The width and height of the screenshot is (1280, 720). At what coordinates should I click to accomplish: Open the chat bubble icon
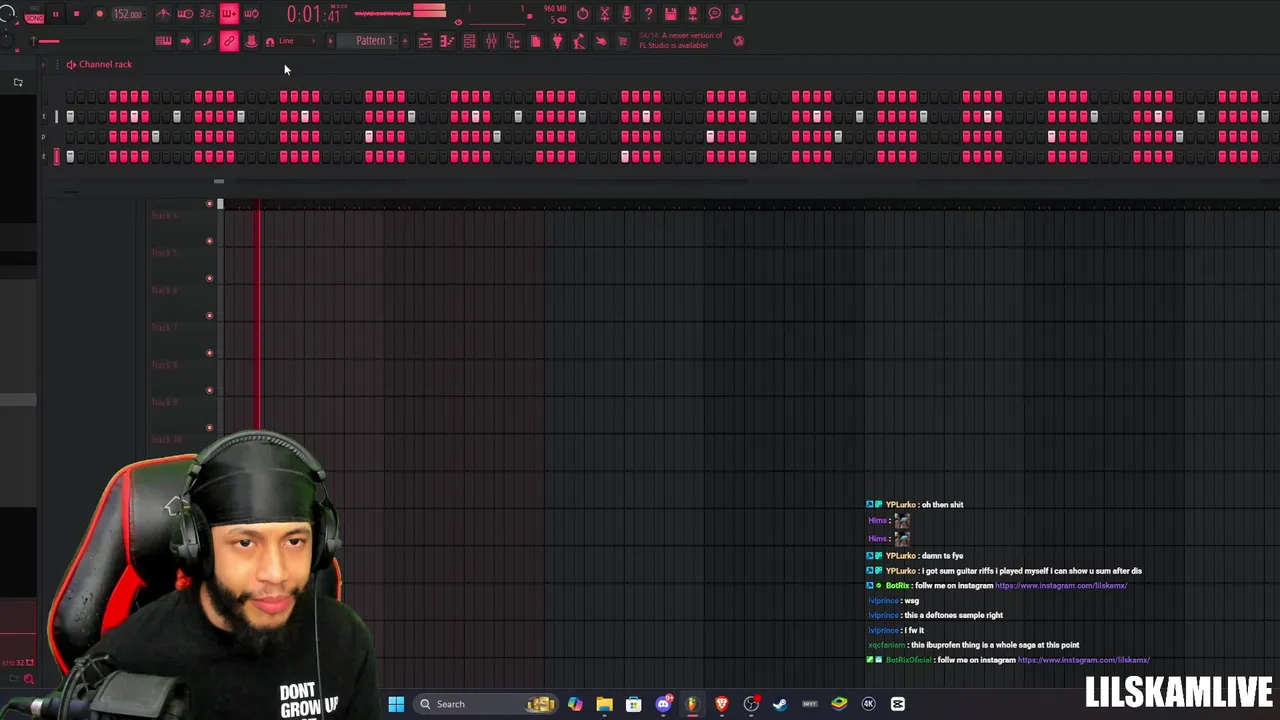(714, 14)
